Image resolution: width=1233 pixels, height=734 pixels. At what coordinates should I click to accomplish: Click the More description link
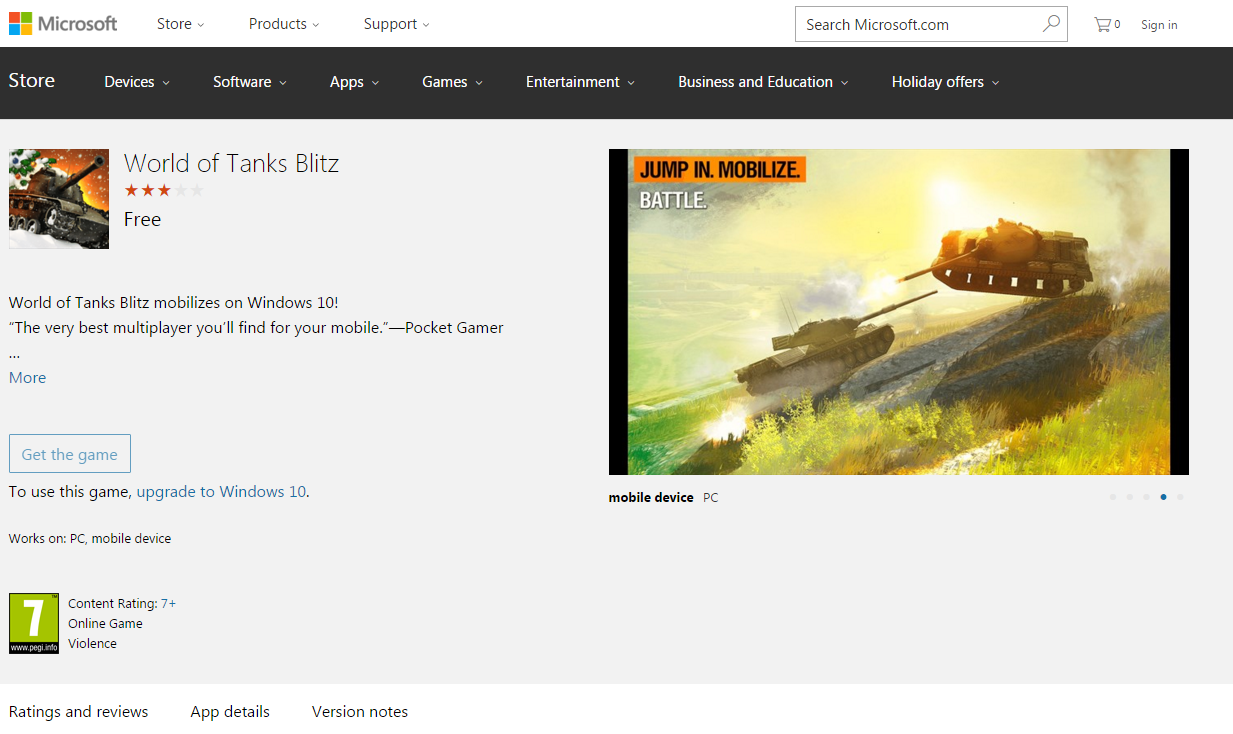[27, 377]
